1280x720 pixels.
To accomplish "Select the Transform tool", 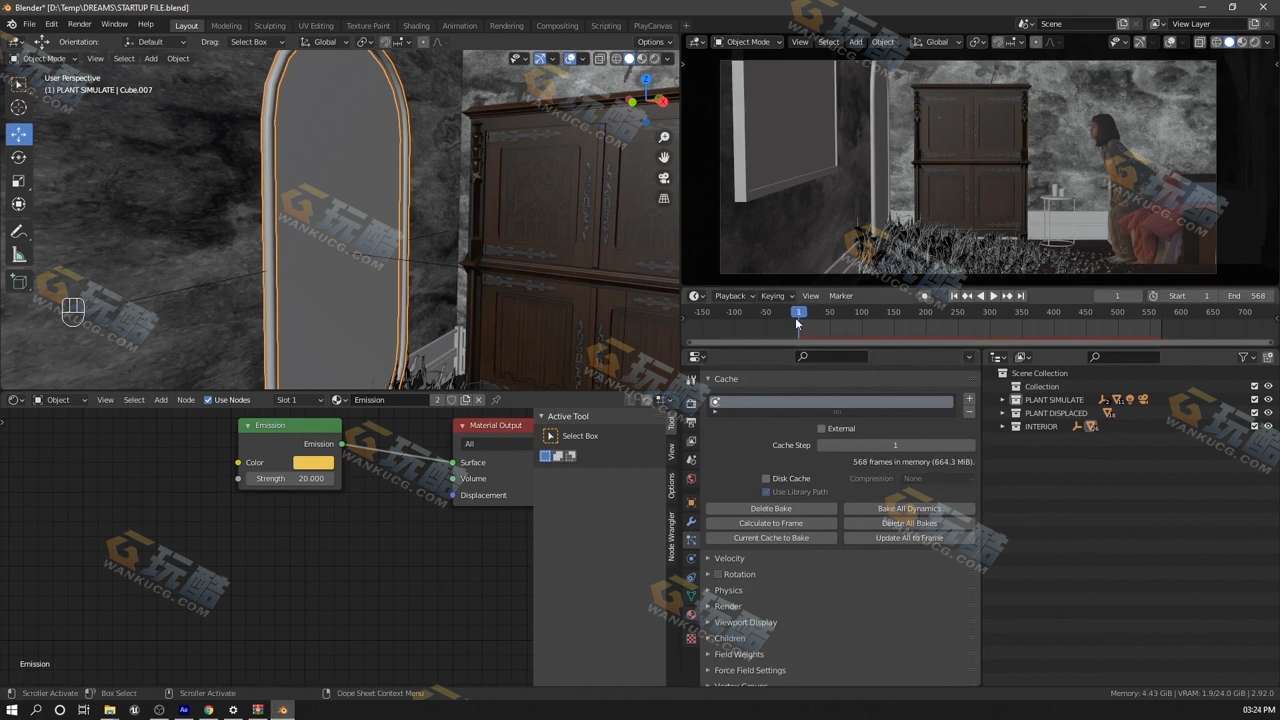I will tap(19, 204).
